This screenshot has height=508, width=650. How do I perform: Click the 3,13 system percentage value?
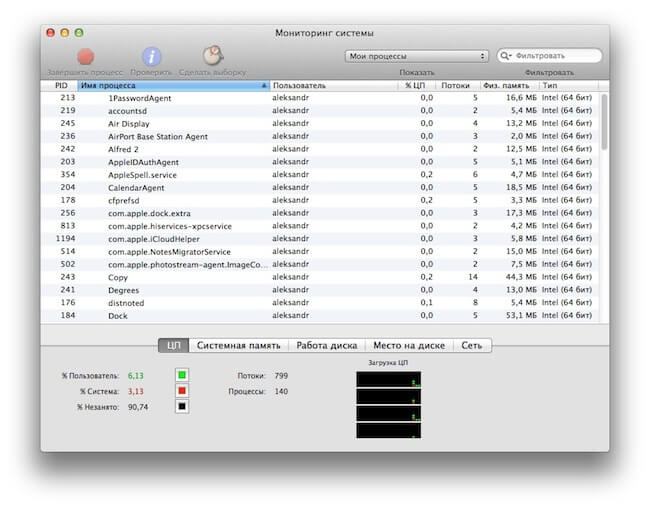point(136,391)
